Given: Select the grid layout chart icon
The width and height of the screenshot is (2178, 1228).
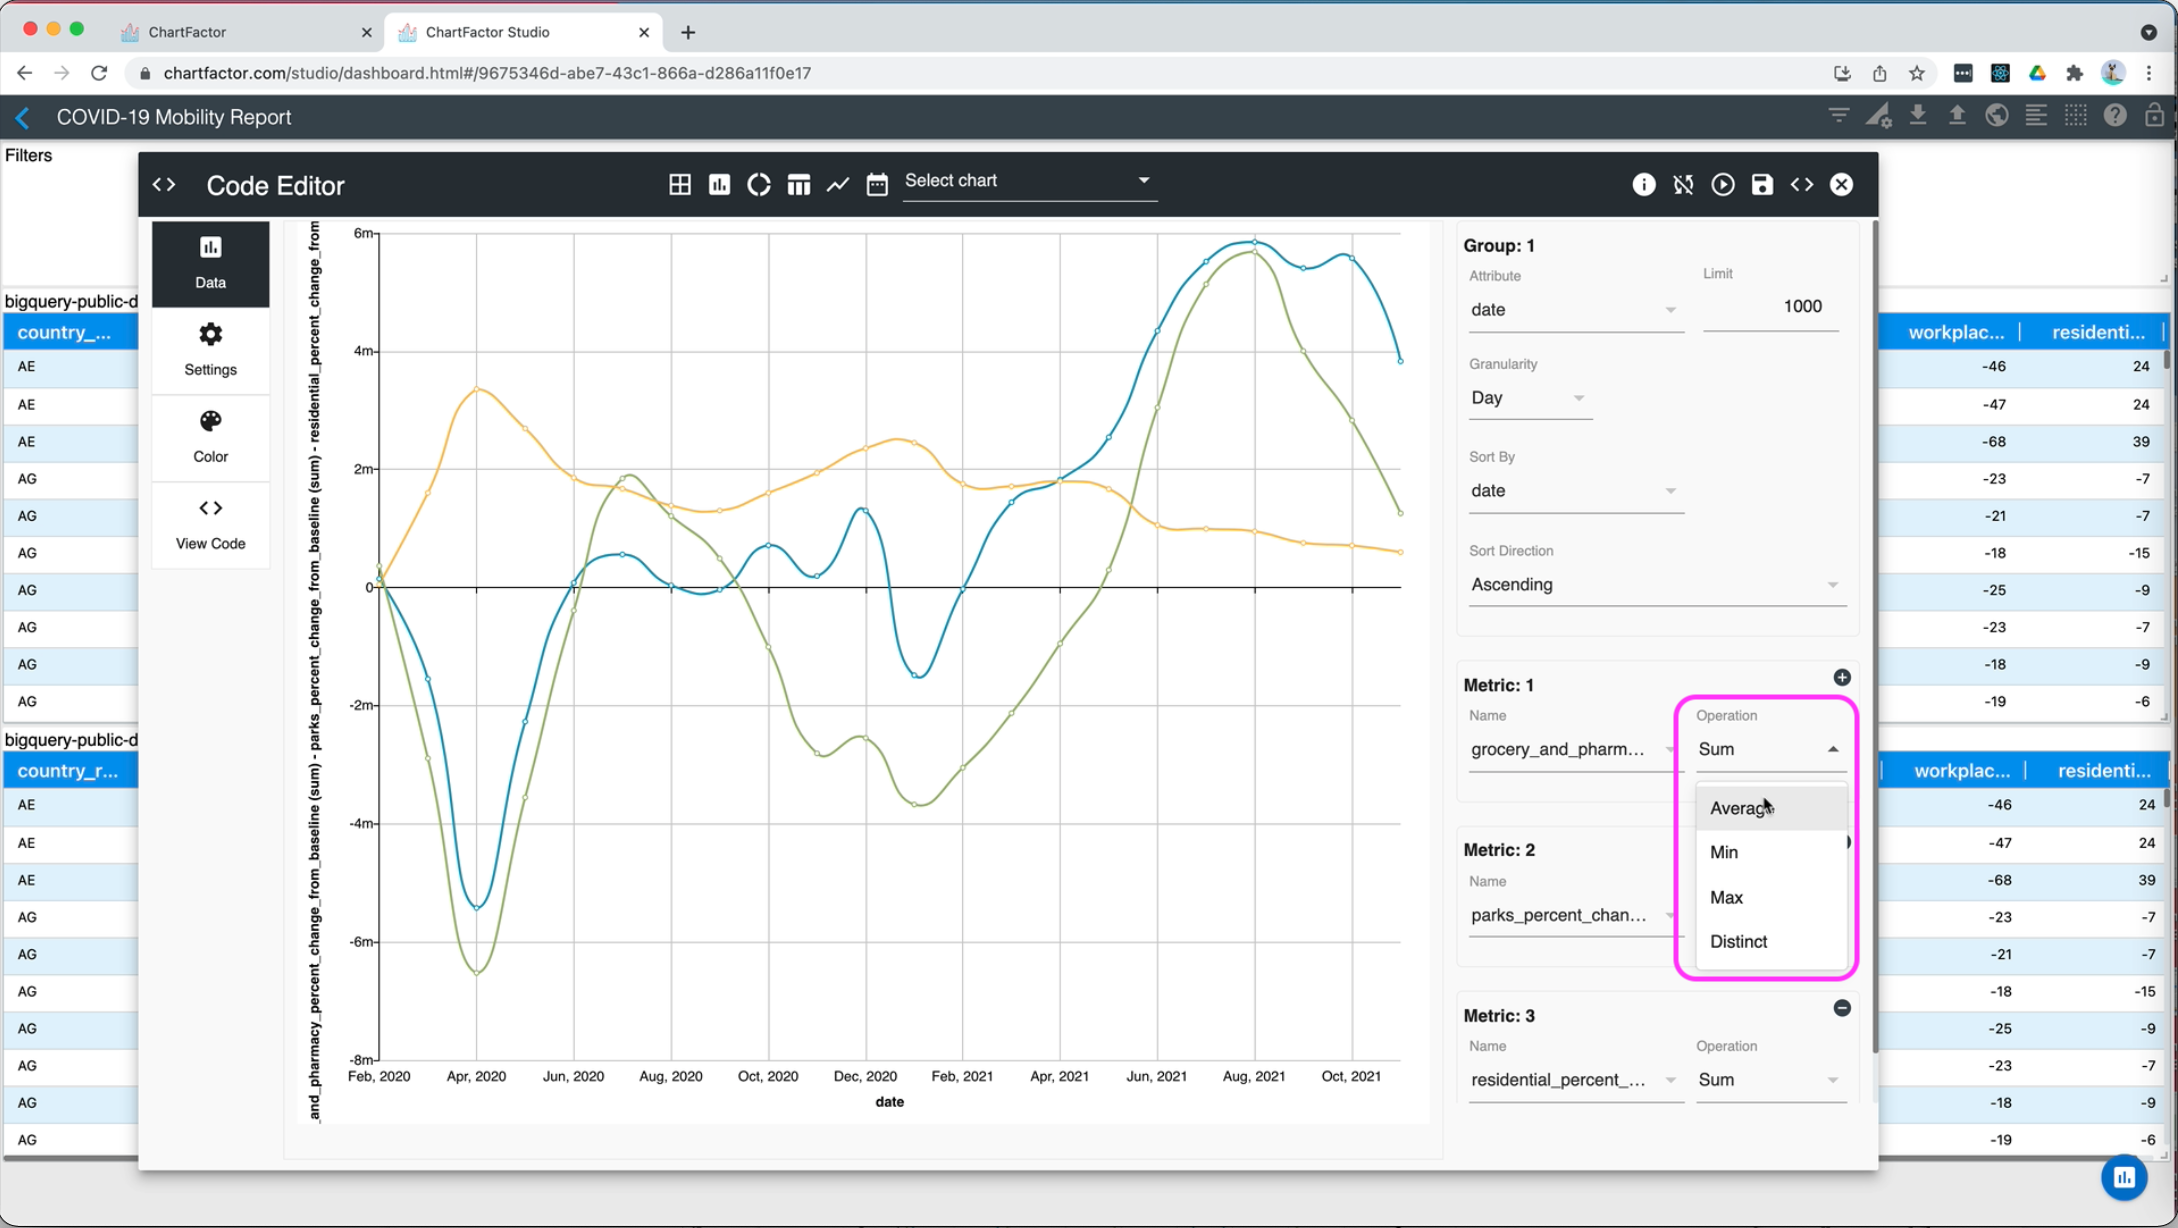Looking at the screenshot, I should click(680, 185).
